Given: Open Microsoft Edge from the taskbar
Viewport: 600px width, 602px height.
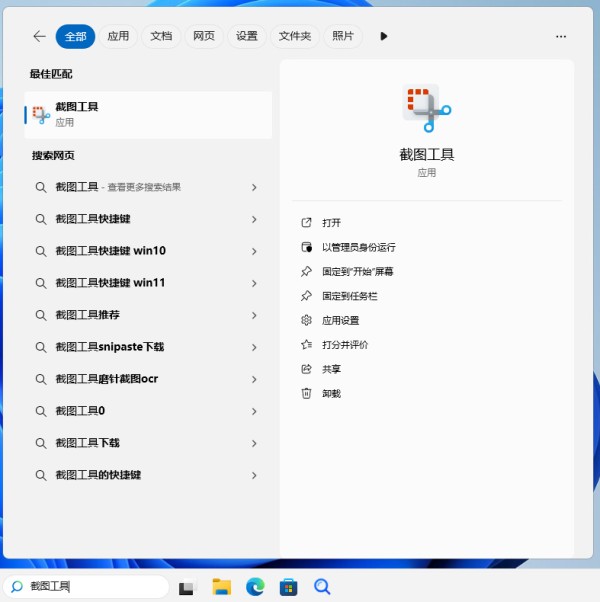Looking at the screenshot, I should (255, 587).
